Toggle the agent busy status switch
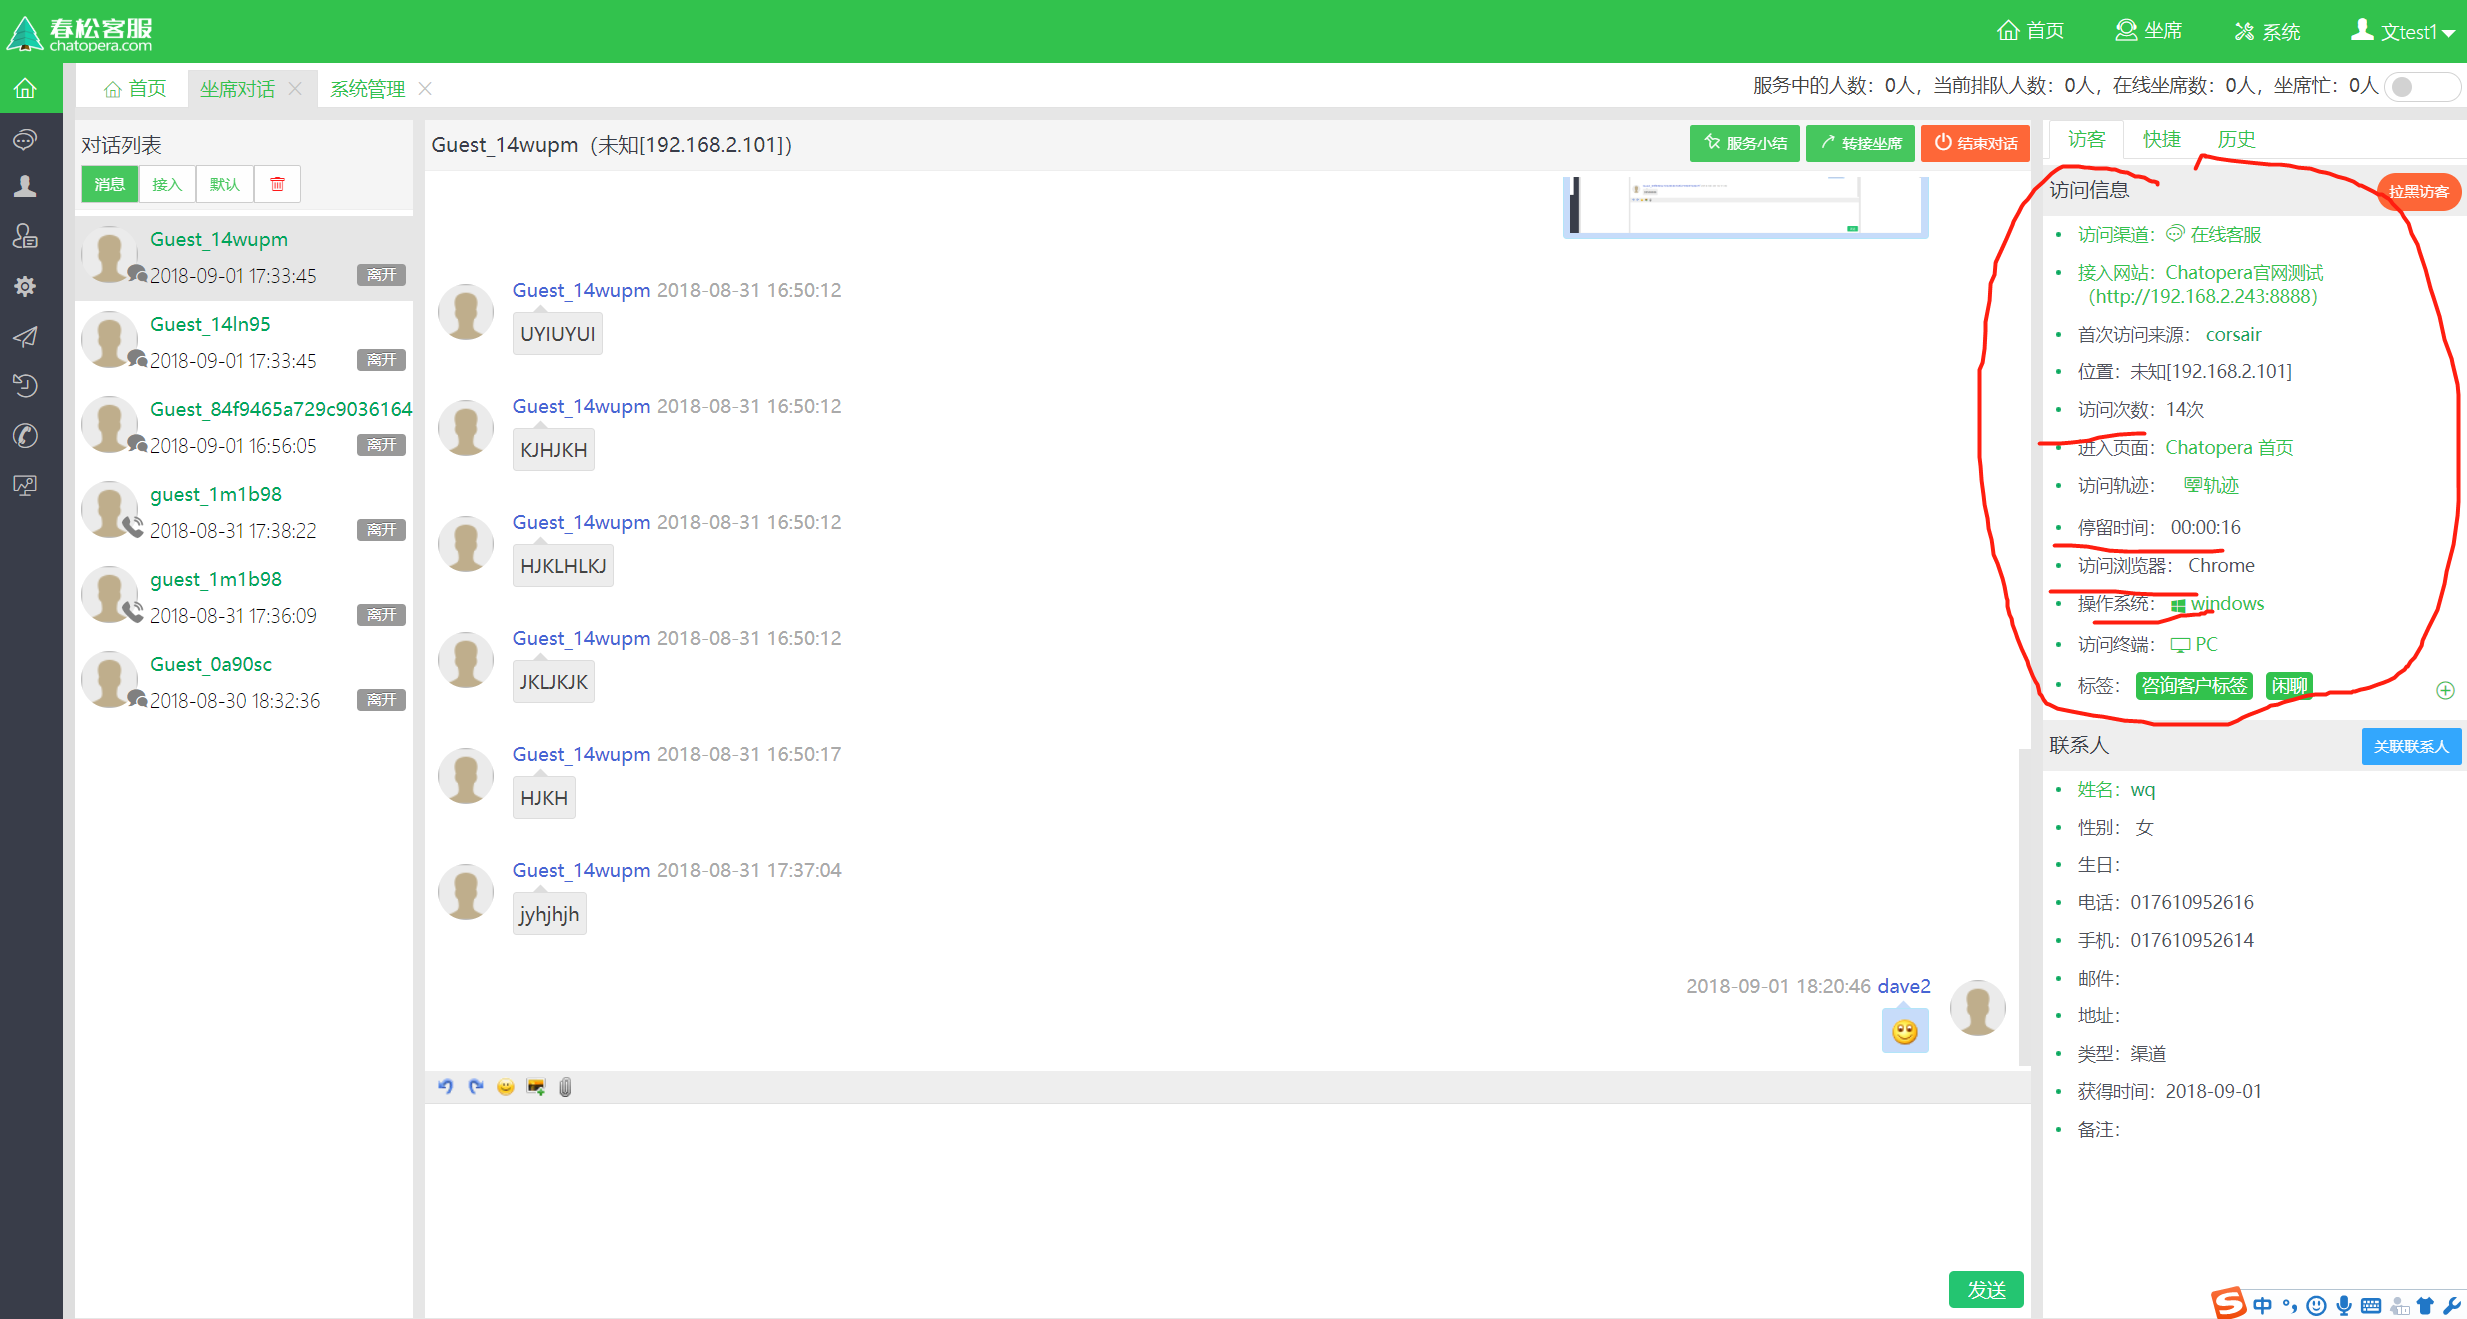The height and width of the screenshot is (1319, 2467). 2422,87
